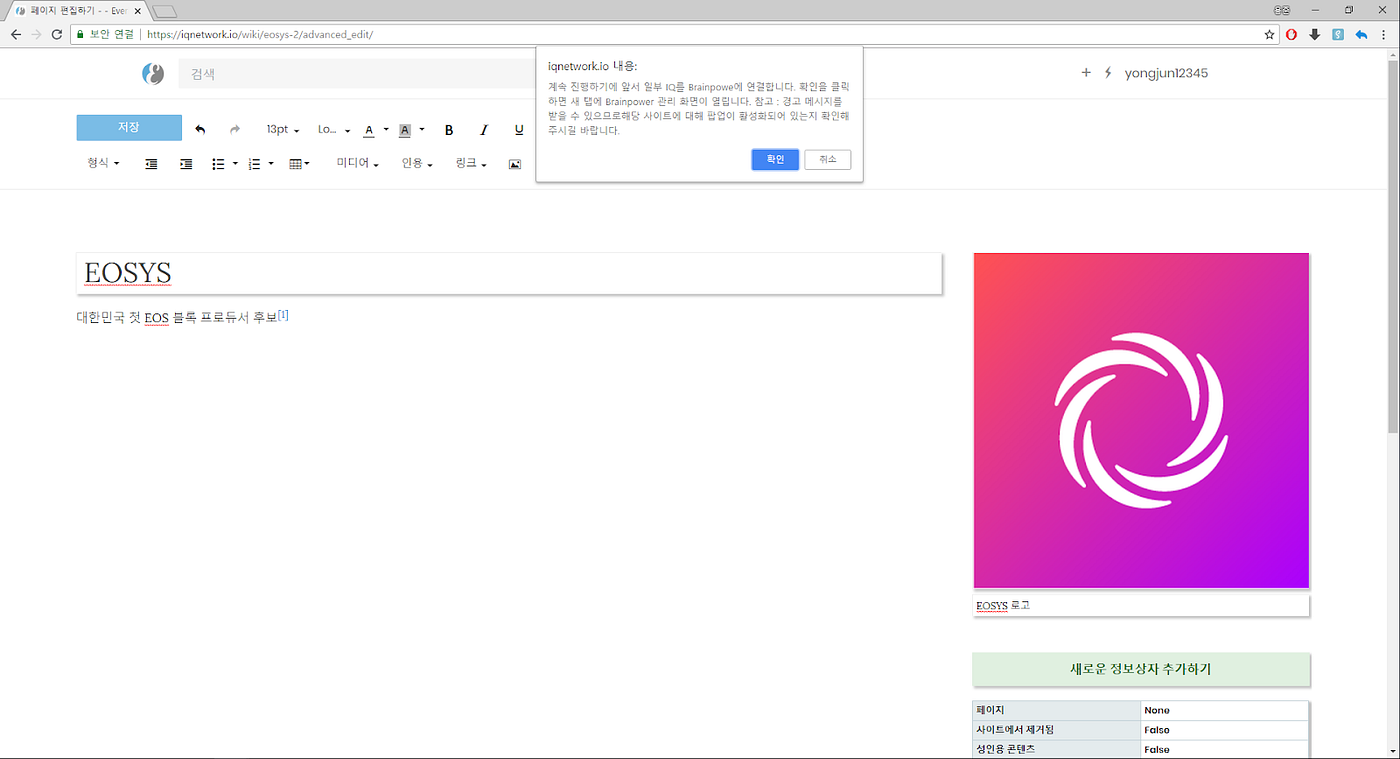Open the EOS link in the article text
Screen dimensions: 1400x759
[x=156, y=317]
